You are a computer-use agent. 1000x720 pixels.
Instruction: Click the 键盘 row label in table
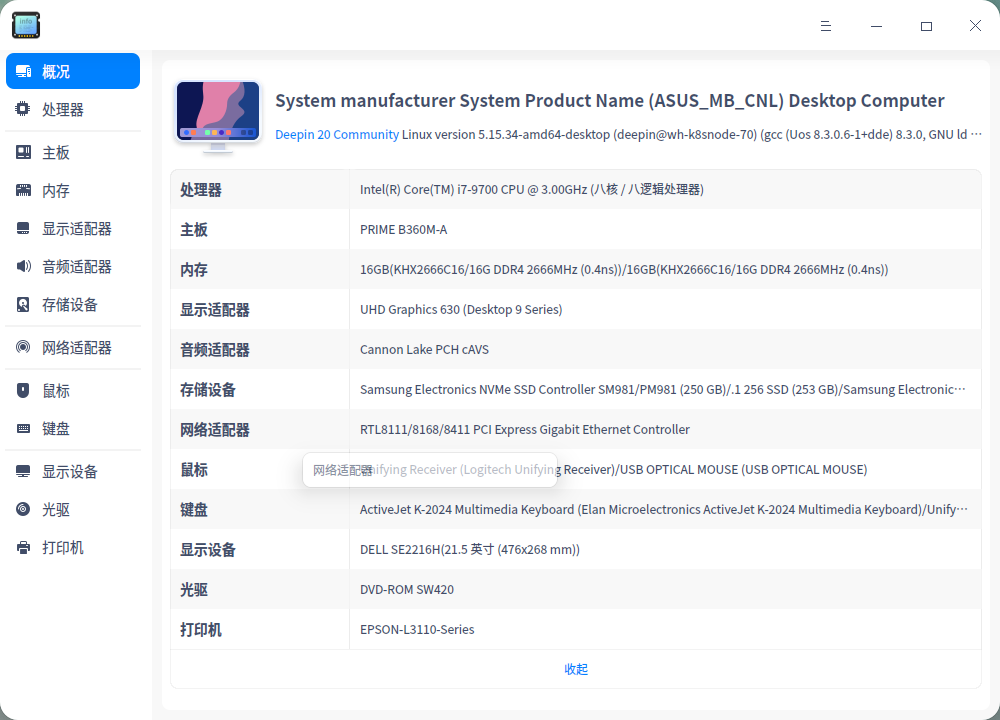194,510
